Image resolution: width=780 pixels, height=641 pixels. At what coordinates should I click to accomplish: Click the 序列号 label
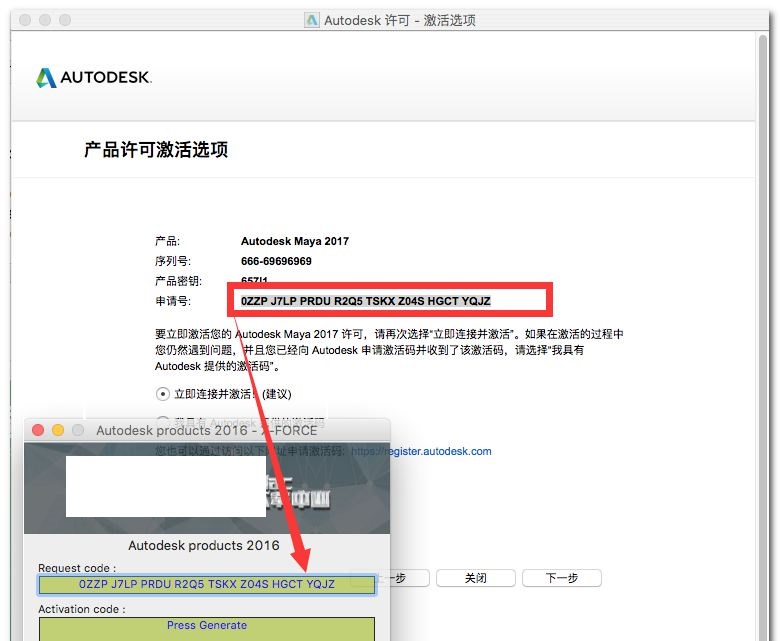173,261
